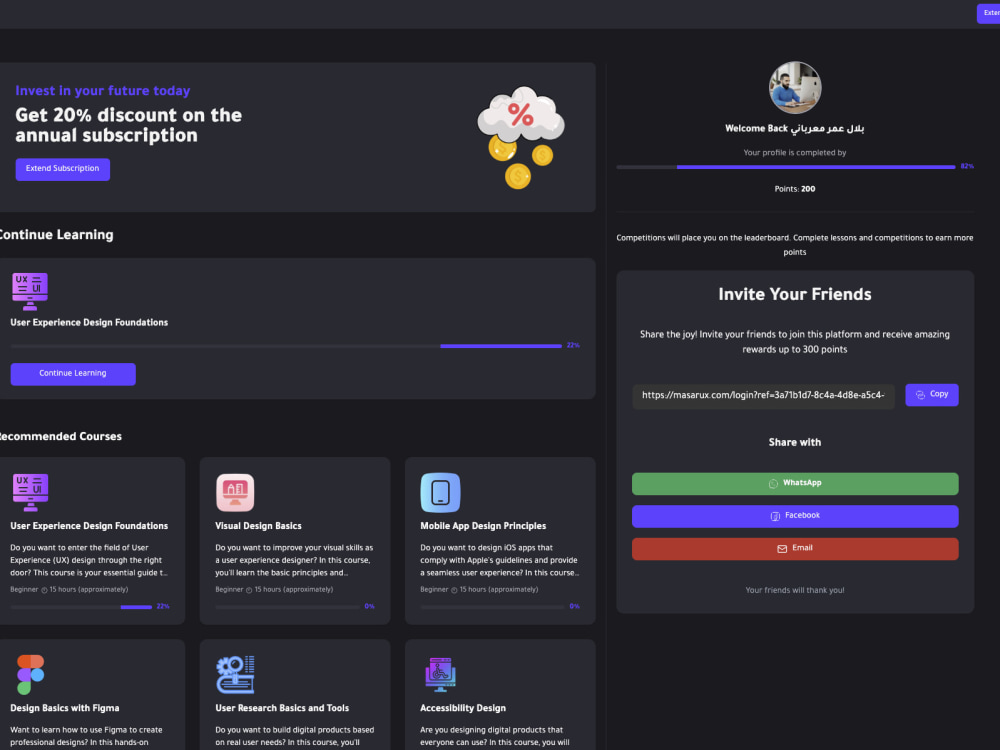Click the profile completion progress bar
Screen dimensions: 1000x750
tap(786, 167)
